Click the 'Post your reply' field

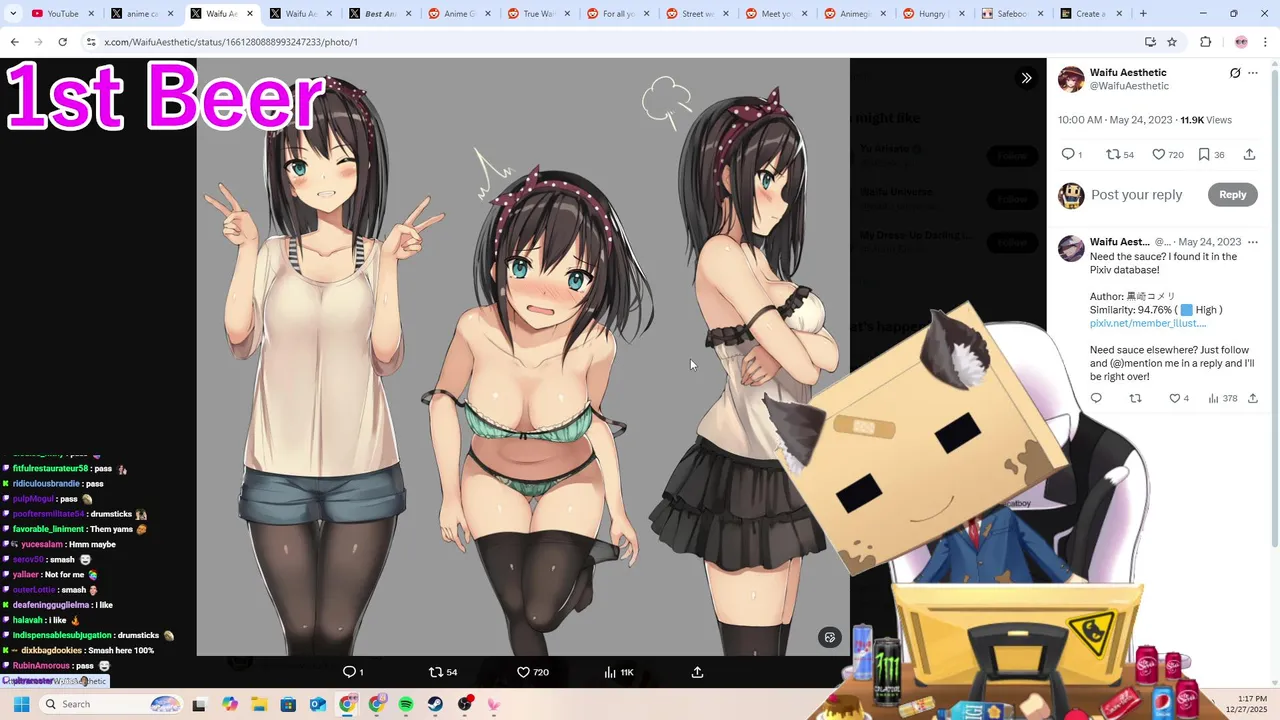(x=1137, y=195)
